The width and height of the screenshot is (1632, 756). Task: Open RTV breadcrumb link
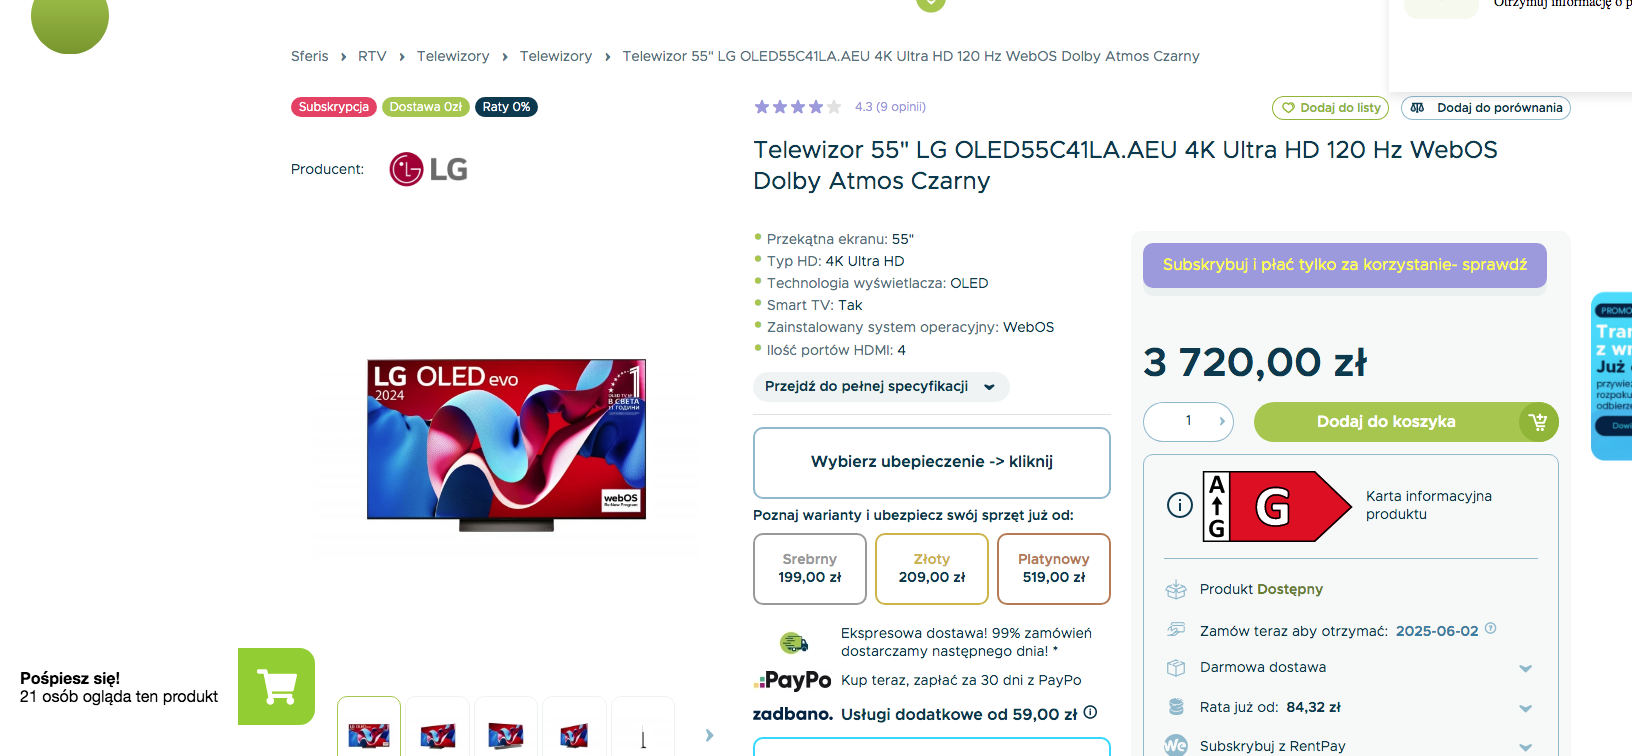coord(372,56)
